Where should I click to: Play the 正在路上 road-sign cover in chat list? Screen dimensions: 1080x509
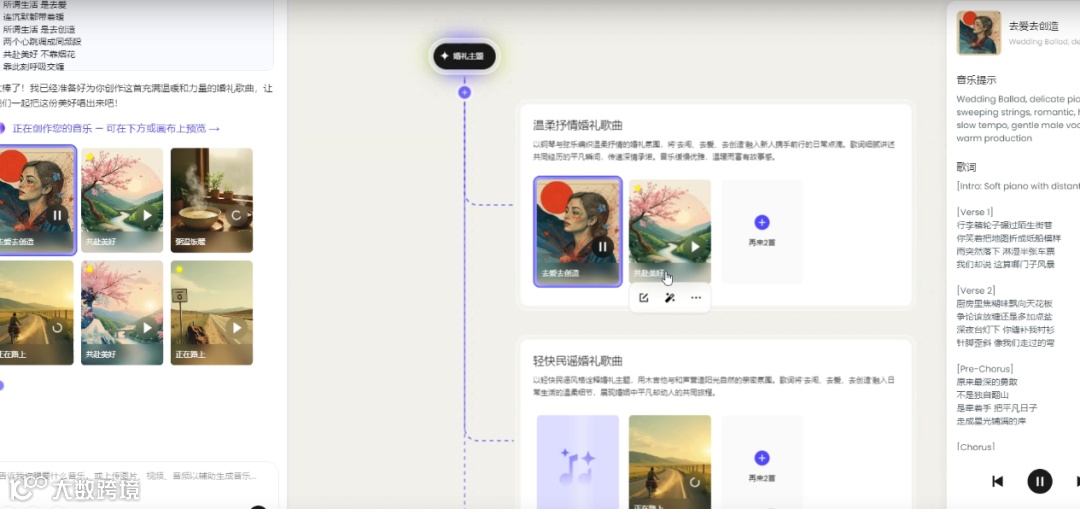click(x=236, y=328)
